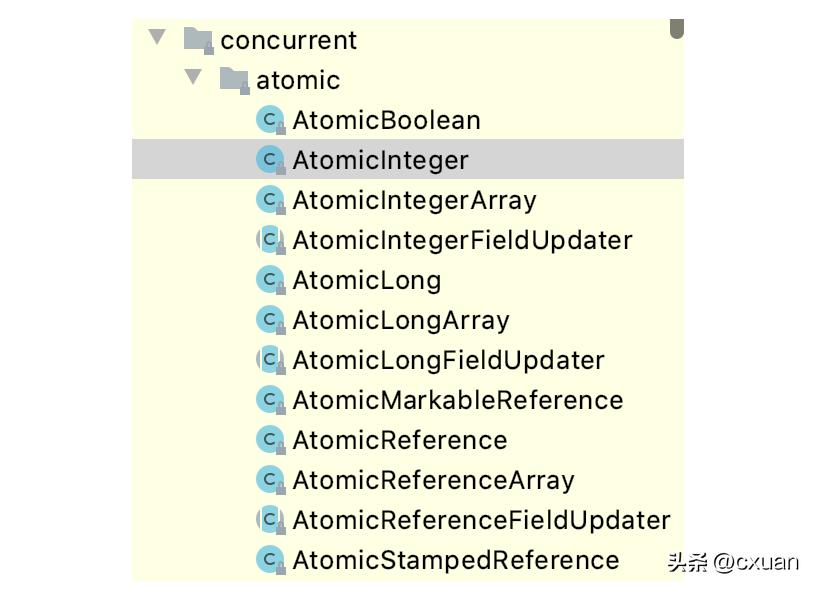Screen dimensions: 816x590
Task: Click the AtomicLong class icon
Action: point(270,280)
